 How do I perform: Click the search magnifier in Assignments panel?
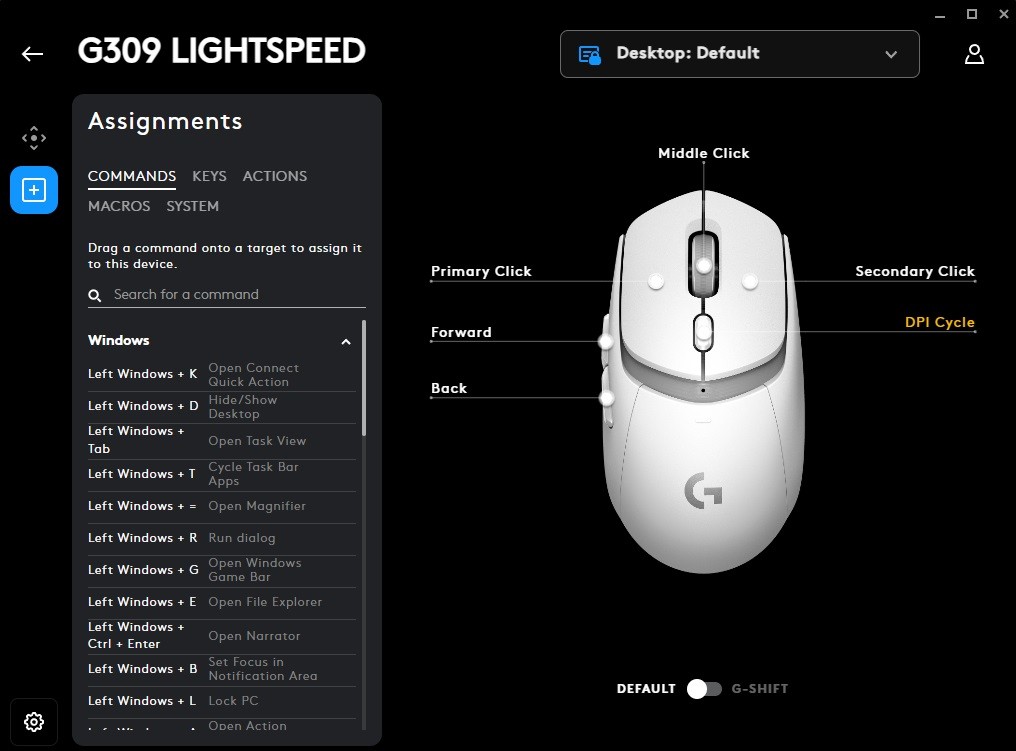pos(94,295)
